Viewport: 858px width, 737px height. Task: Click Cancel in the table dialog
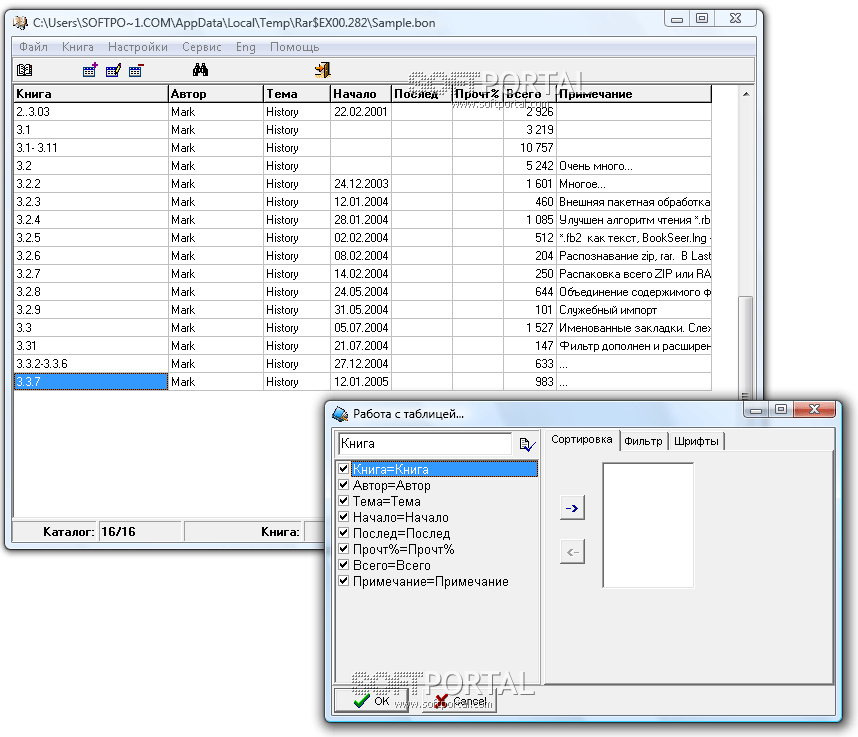462,701
